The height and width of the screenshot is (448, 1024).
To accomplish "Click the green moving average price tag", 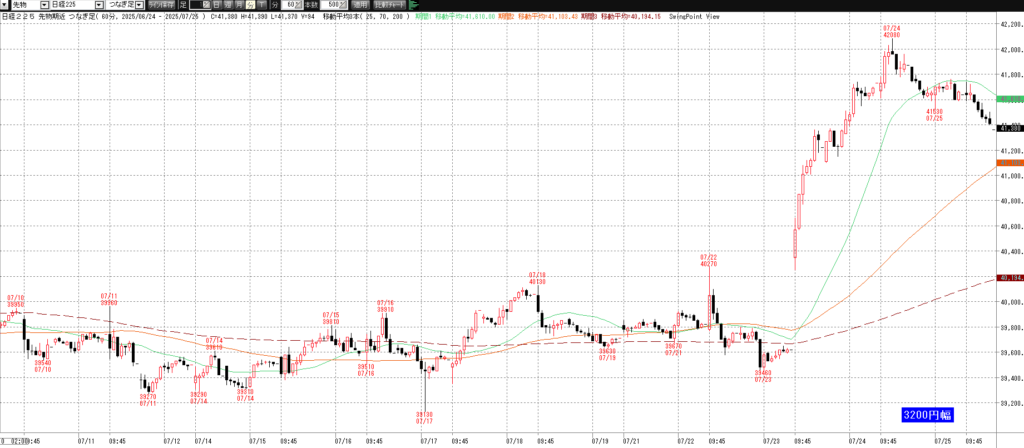I will pos(1009,100).
